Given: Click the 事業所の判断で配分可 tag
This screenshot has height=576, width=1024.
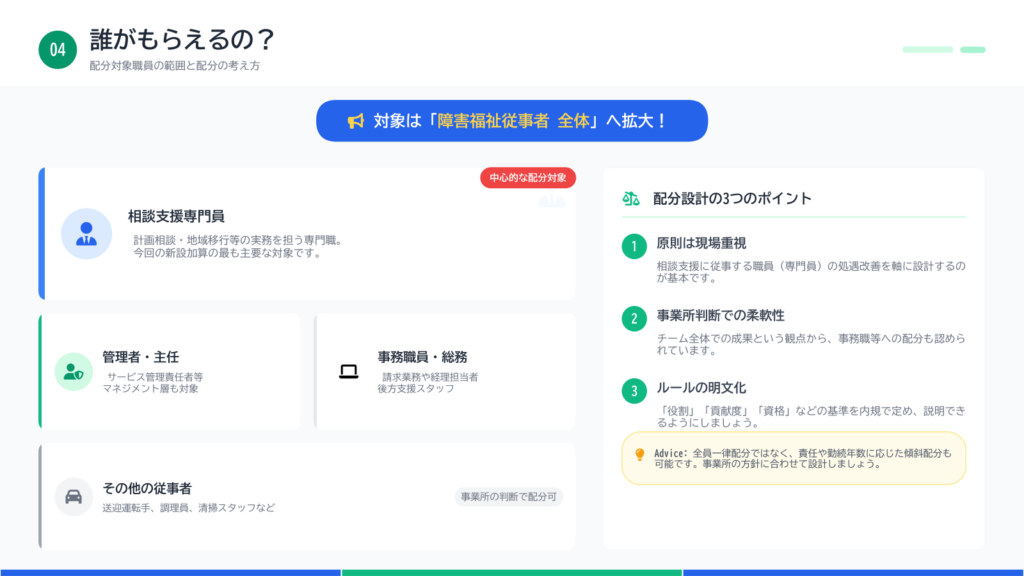Looking at the screenshot, I should tap(509, 496).
